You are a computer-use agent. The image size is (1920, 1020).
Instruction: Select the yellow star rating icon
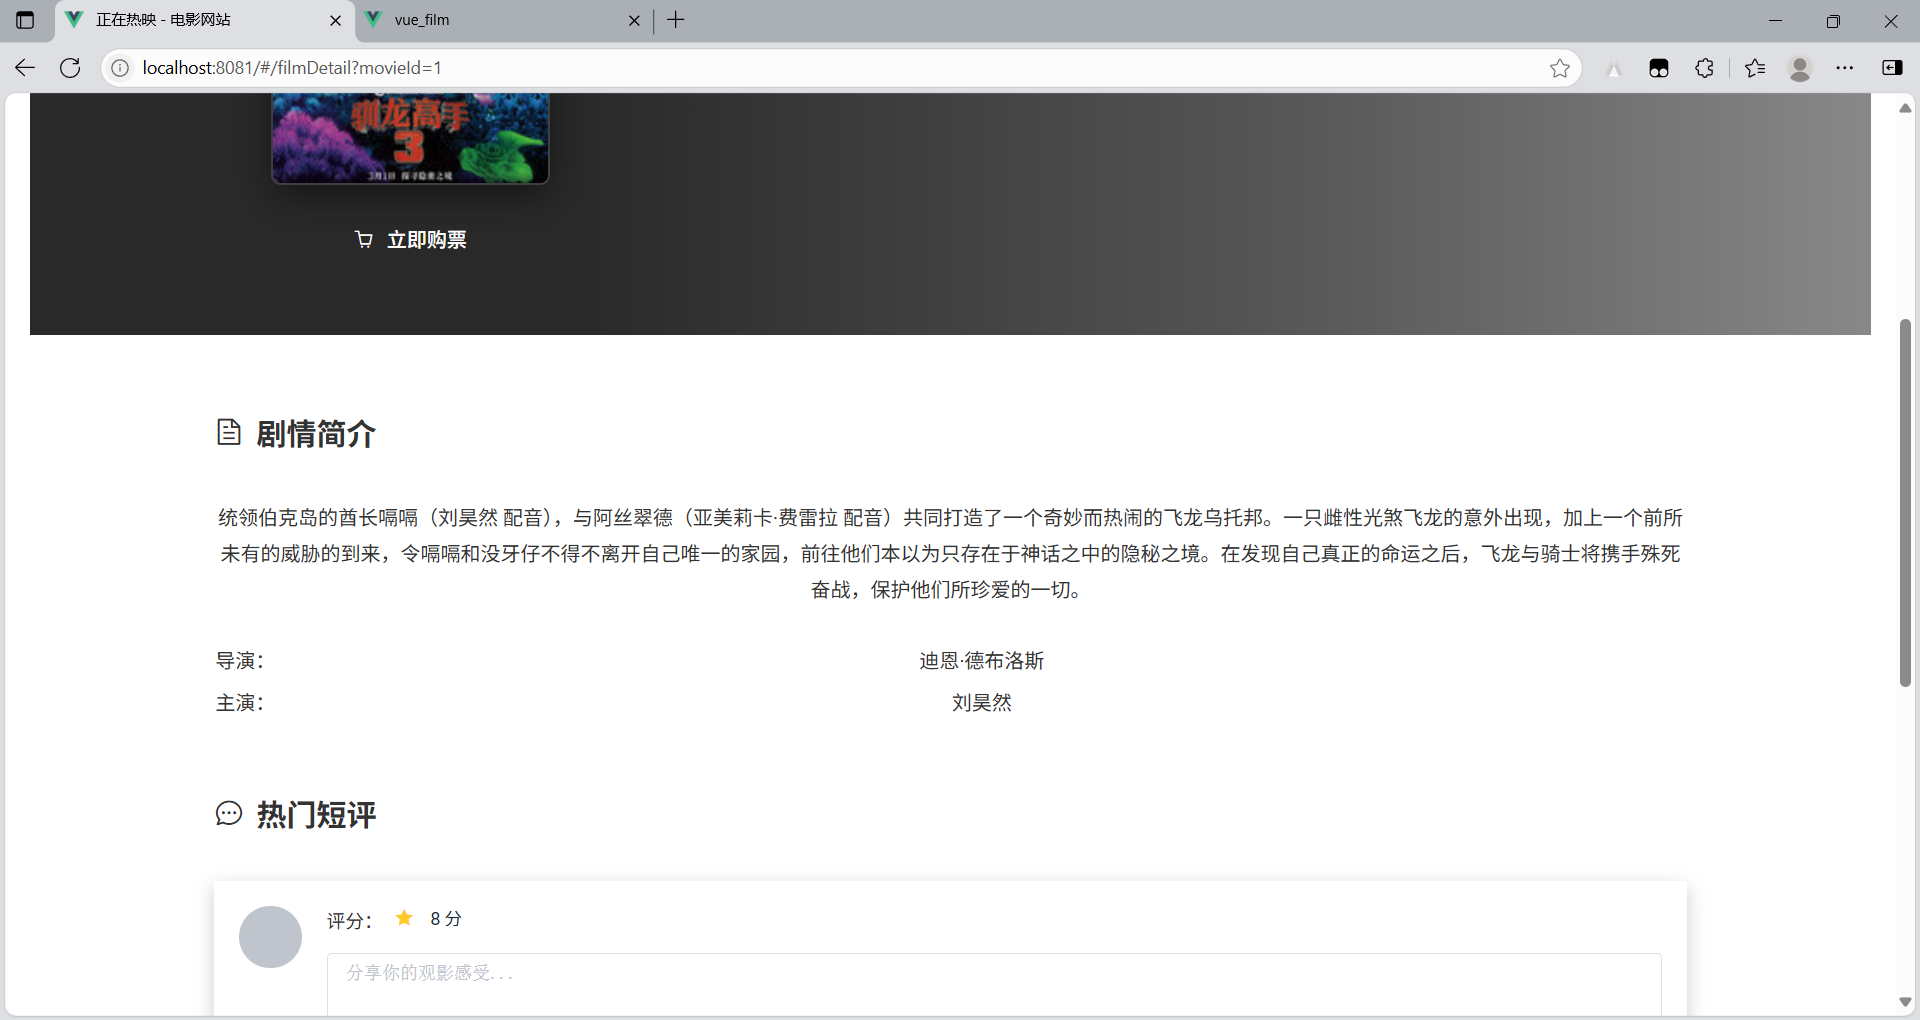point(404,917)
